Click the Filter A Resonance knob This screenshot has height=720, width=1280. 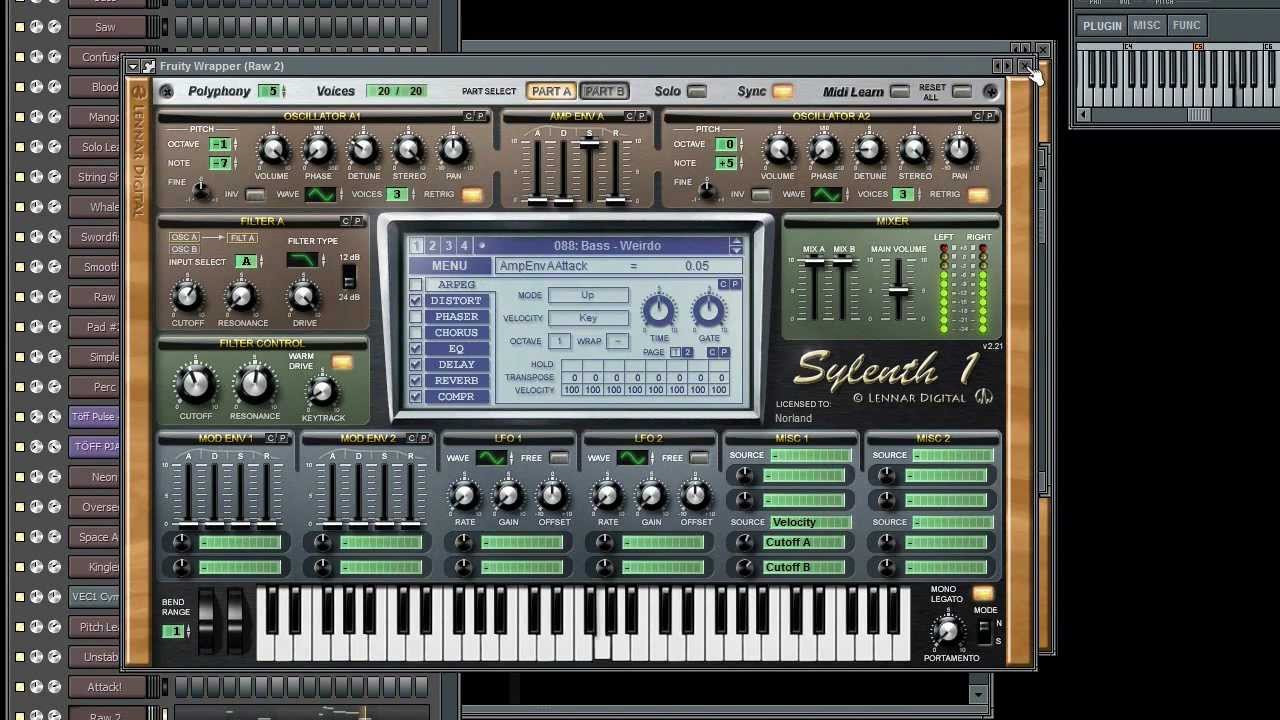(241, 298)
